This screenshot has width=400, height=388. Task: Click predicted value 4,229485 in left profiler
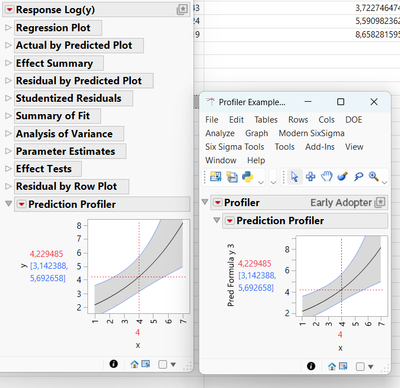click(46, 254)
